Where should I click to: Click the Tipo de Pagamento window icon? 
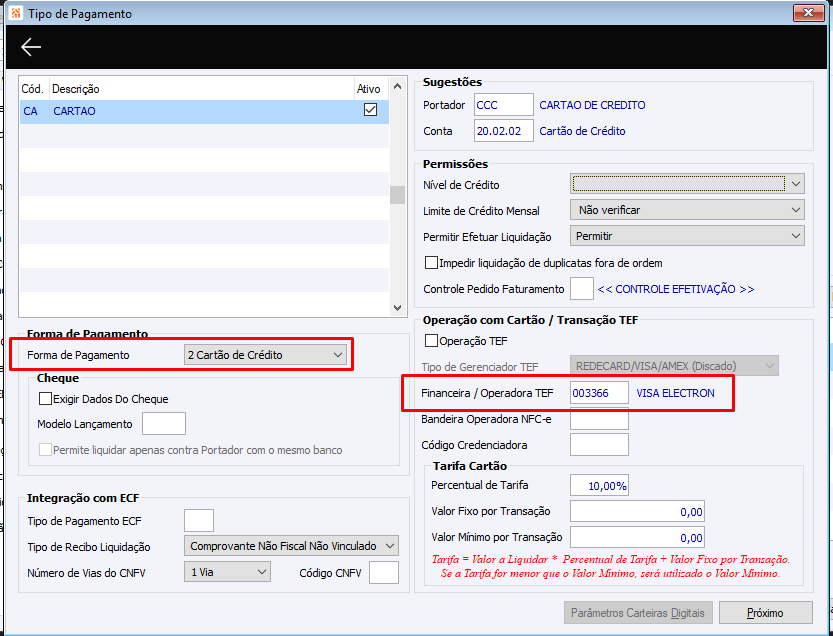pyautogui.click(x=16, y=13)
